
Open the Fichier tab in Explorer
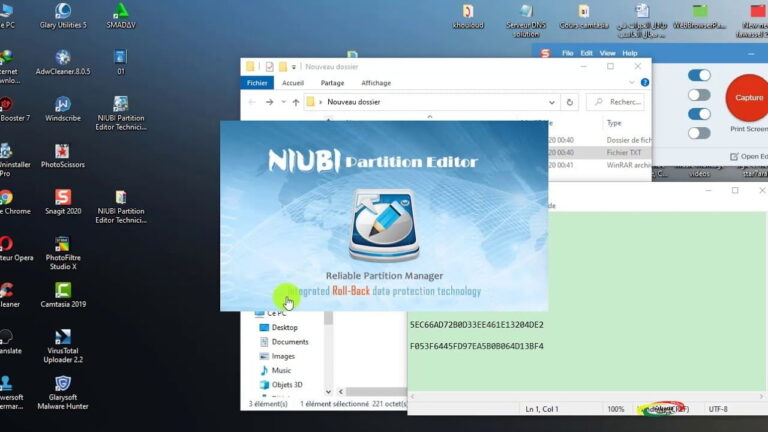tap(257, 83)
